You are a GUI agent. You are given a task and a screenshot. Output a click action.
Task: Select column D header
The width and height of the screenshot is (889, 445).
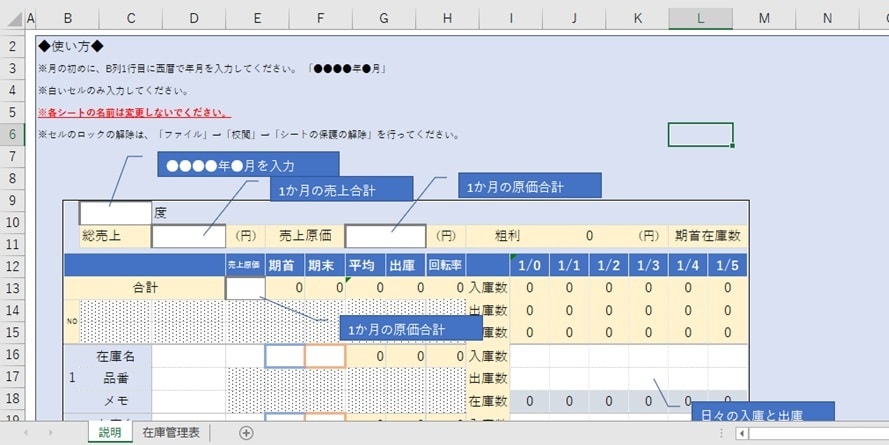click(194, 19)
